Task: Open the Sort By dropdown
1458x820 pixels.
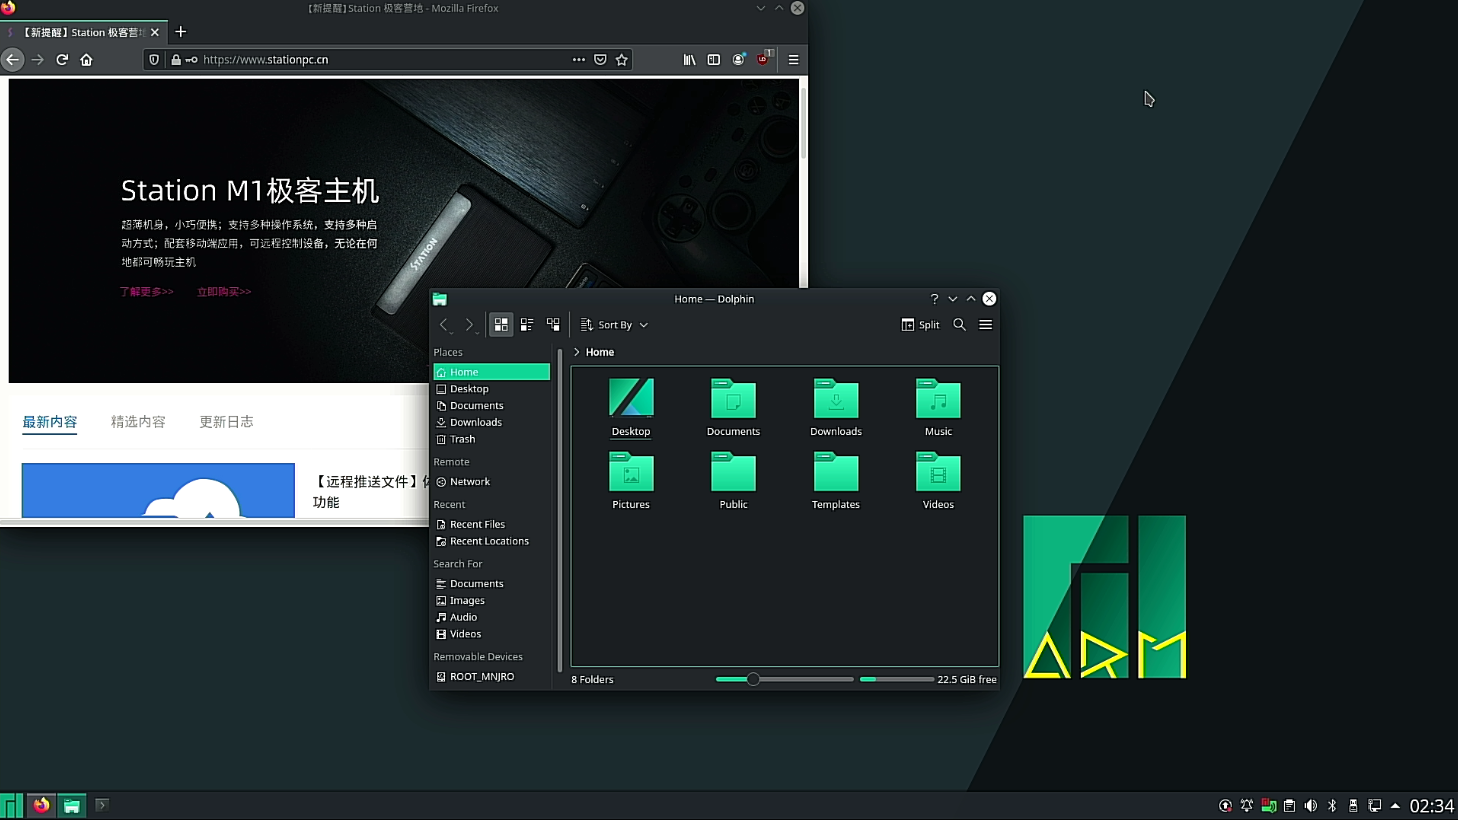Action: pos(615,325)
